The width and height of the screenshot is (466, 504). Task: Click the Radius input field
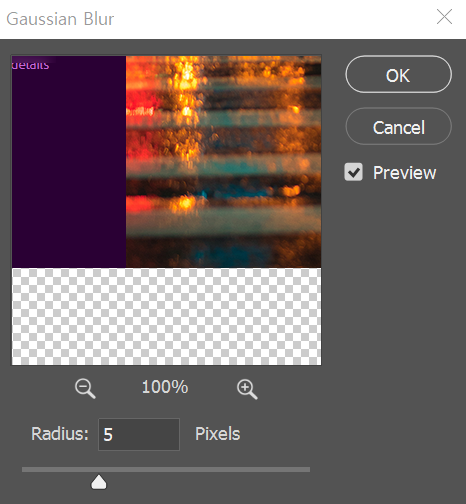(x=139, y=434)
